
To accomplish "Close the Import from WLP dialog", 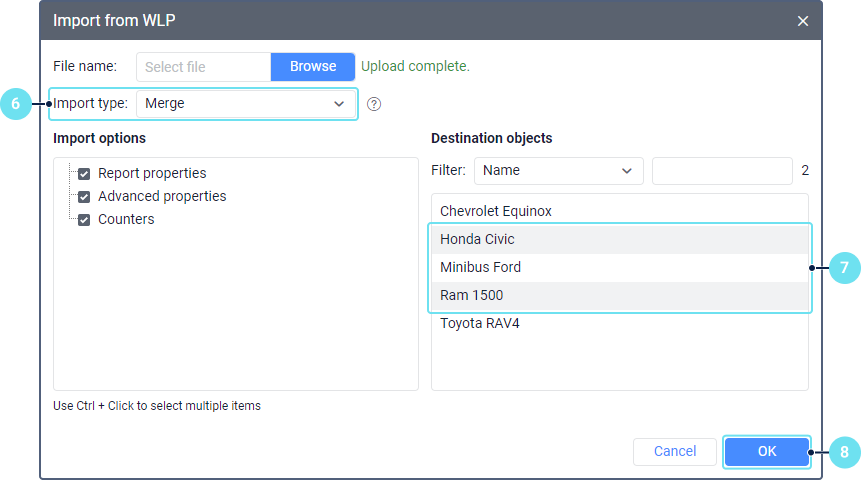I will [803, 21].
